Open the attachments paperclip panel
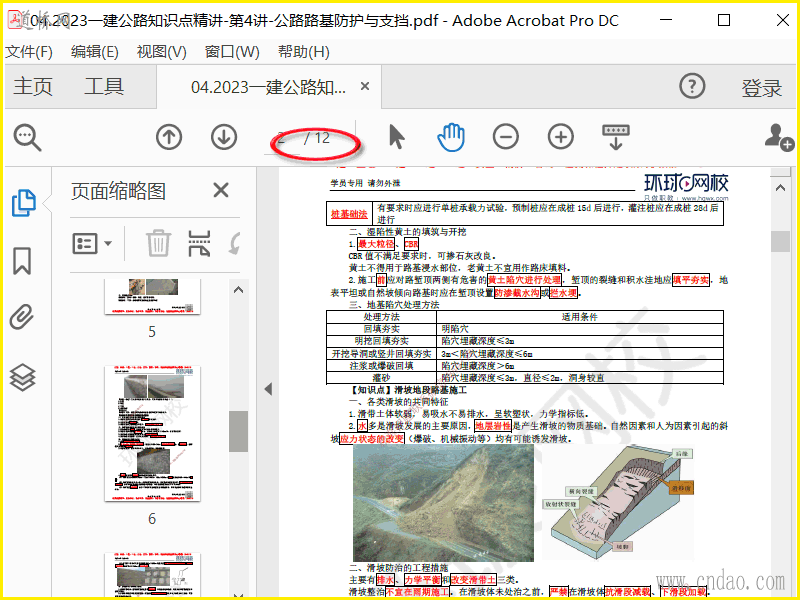 click(22, 317)
